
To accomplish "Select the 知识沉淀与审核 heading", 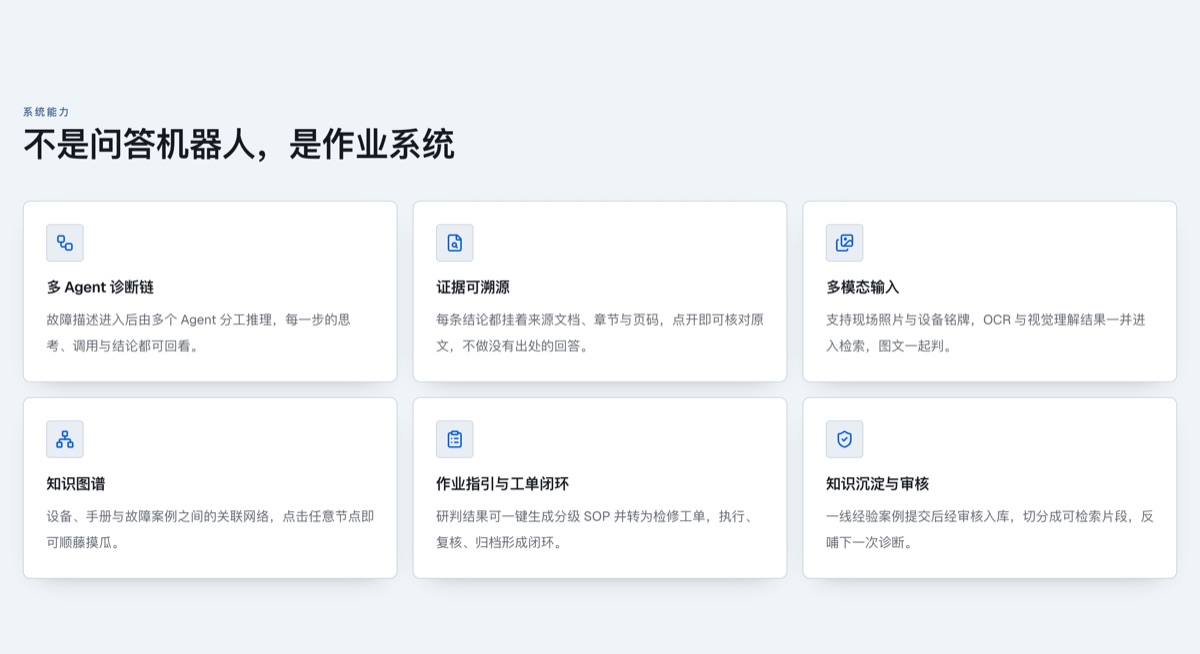I will pos(878,483).
